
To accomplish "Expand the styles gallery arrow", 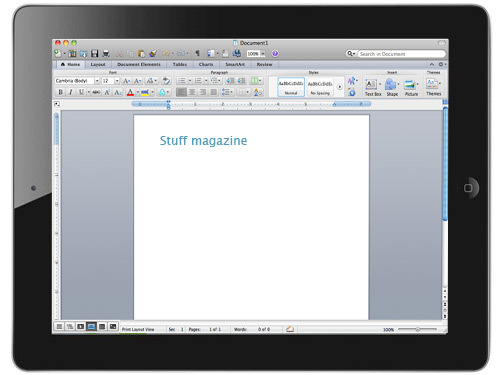I will pos(339,87).
